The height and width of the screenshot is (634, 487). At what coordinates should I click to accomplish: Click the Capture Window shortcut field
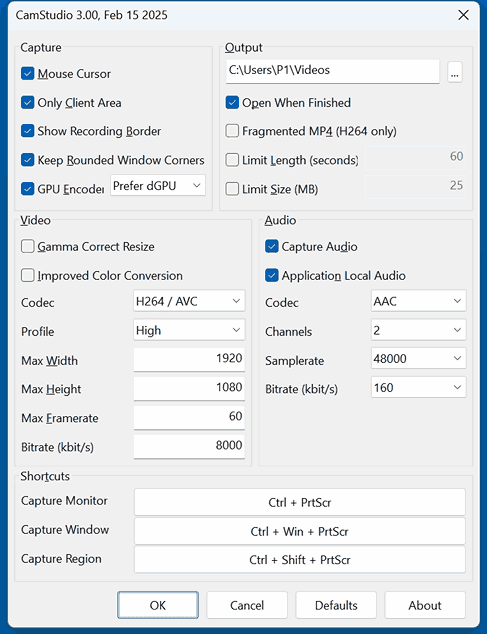(300, 531)
